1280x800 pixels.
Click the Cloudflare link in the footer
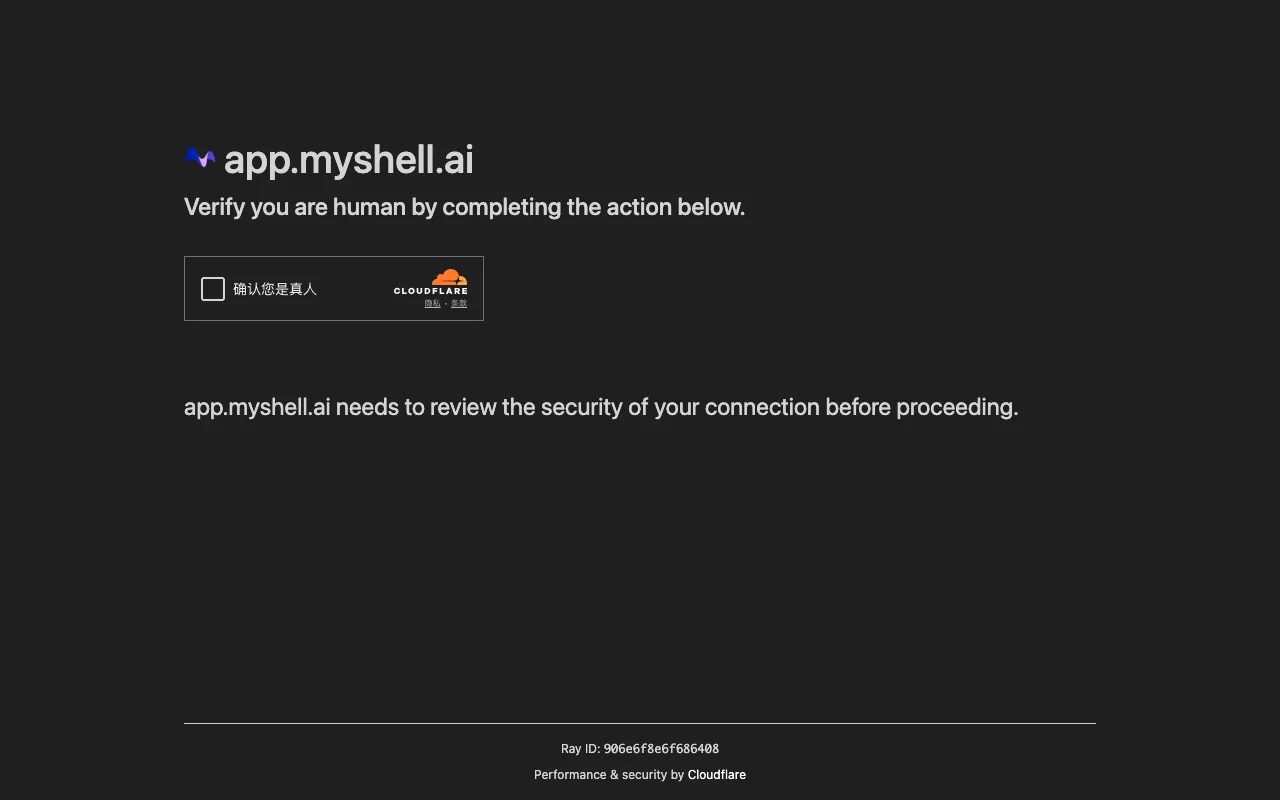716,774
